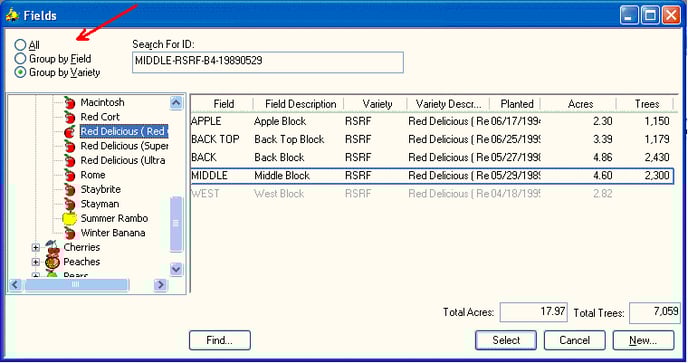Select the Peaches tree label
The image size is (688, 363).
[x=82, y=262]
